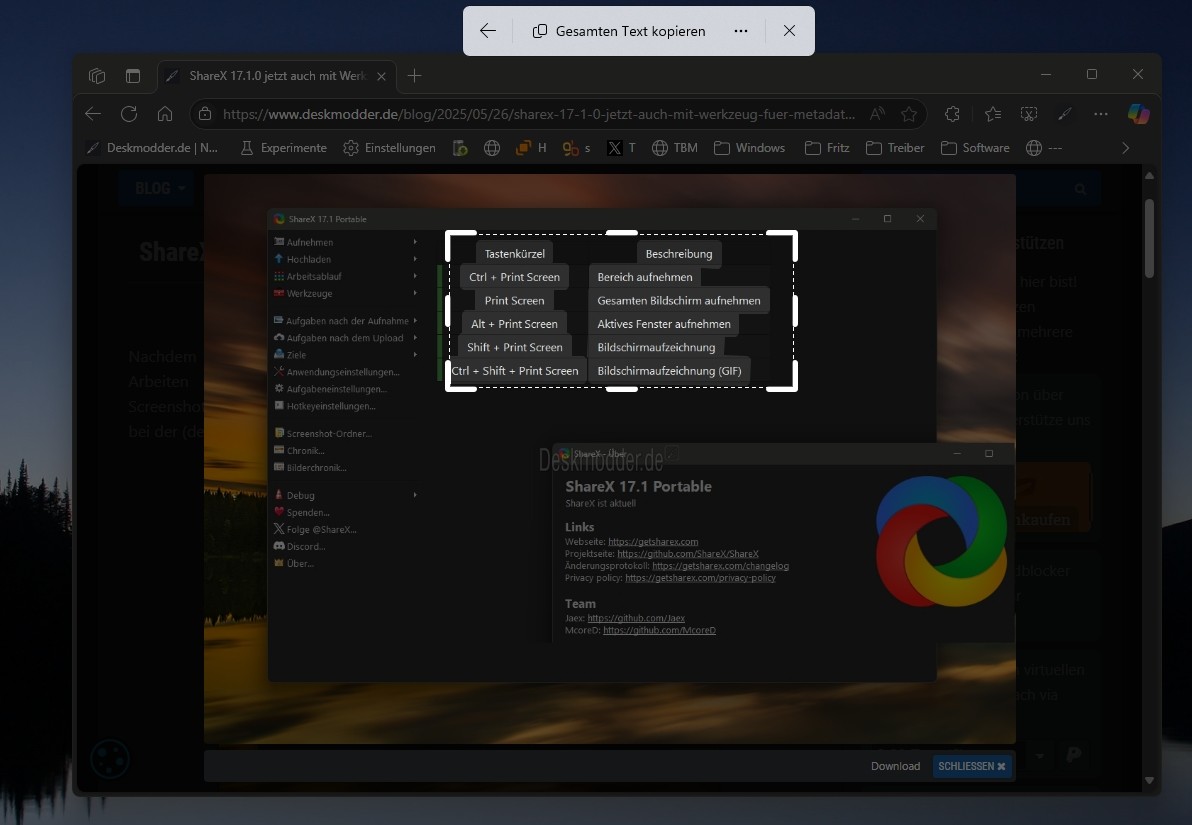The width and height of the screenshot is (1192, 825).
Task: Switch to the ShareX 17.1.0 browser tab
Action: click(x=270, y=76)
